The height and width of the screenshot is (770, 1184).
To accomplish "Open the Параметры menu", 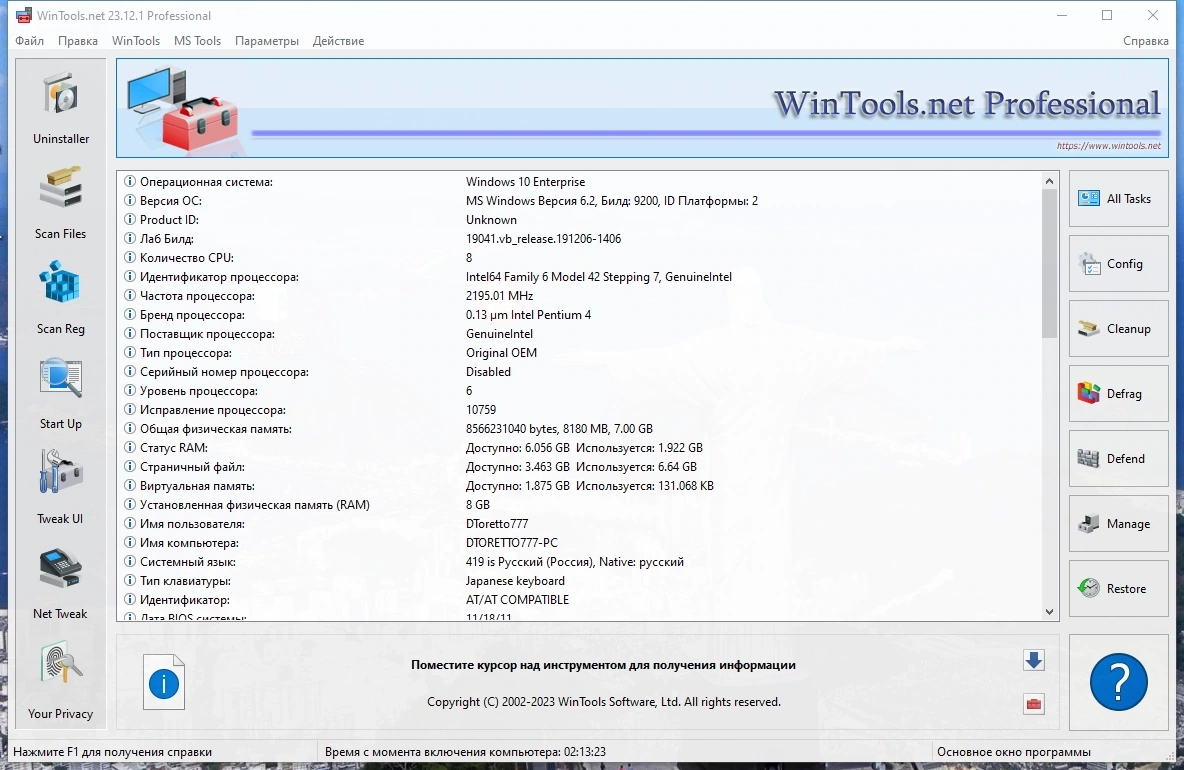I will tap(267, 41).
